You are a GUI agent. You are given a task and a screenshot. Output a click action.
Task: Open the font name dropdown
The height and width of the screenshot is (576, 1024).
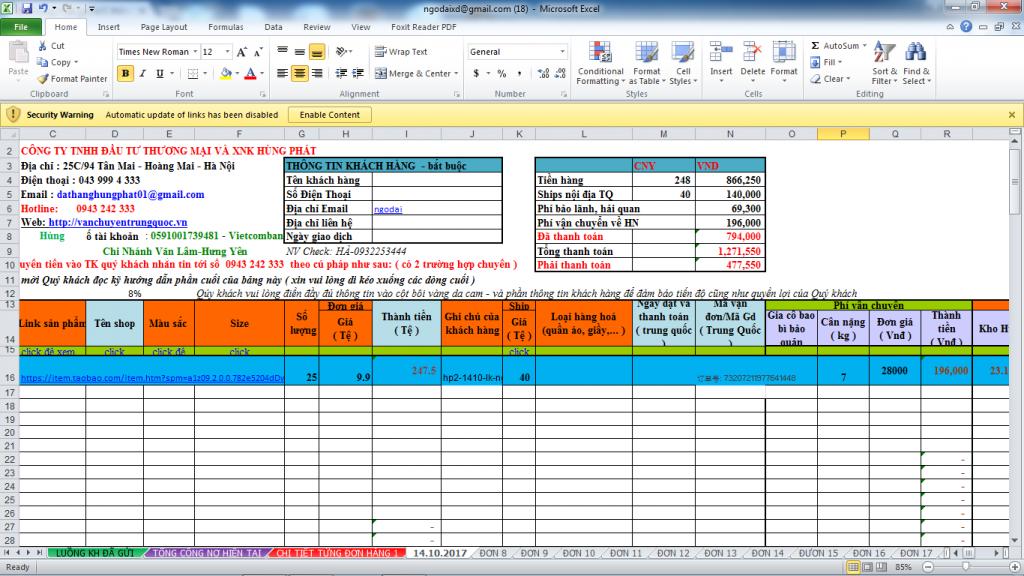[x=195, y=52]
